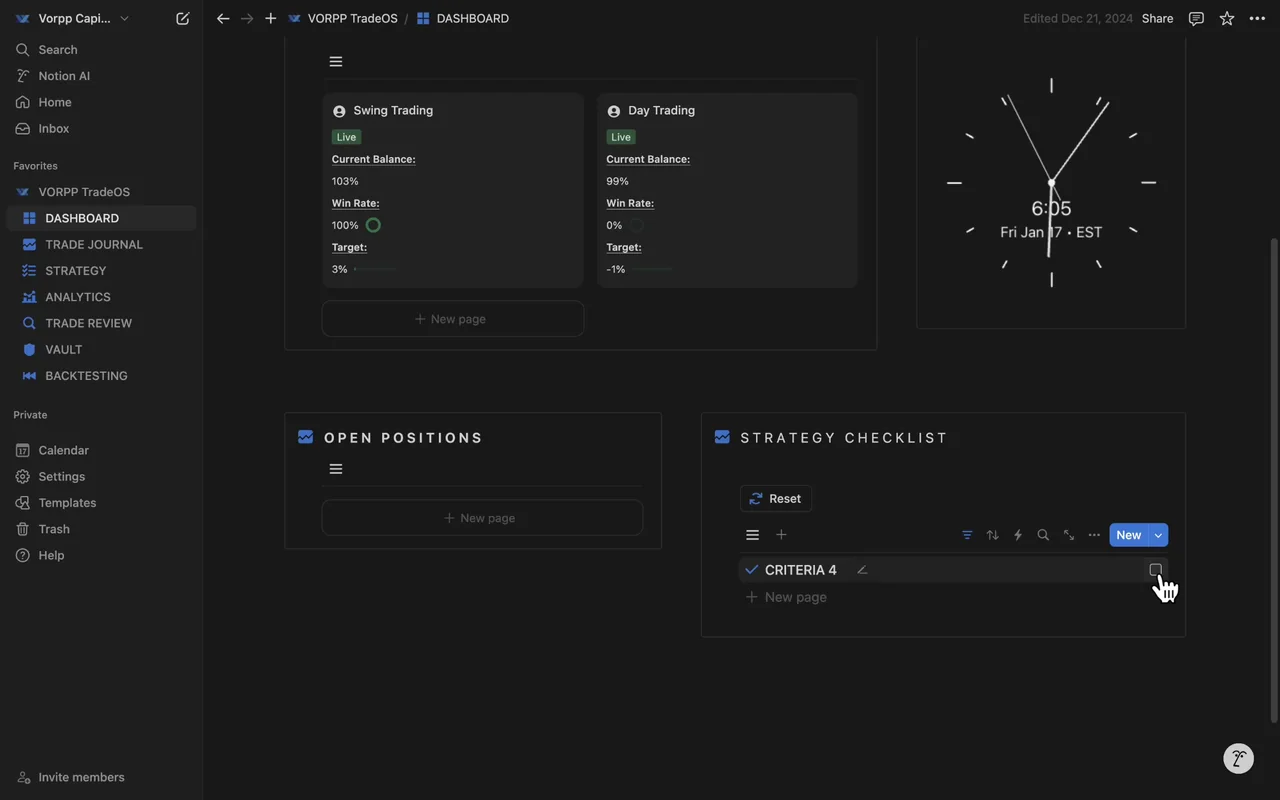Rename CRITERIA 4 with the pencil icon
The image size is (1280, 800).
(x=862, y=570)
